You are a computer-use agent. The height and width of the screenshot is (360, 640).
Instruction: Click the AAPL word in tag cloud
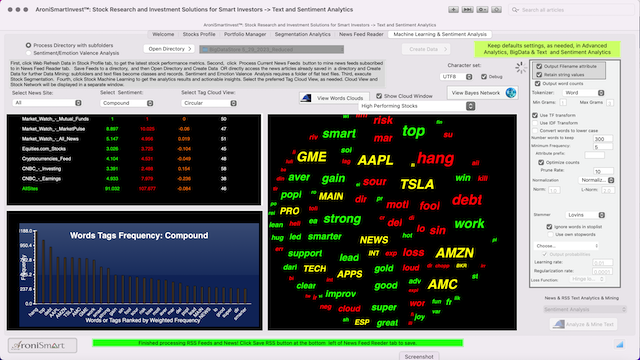pos(375,160)
